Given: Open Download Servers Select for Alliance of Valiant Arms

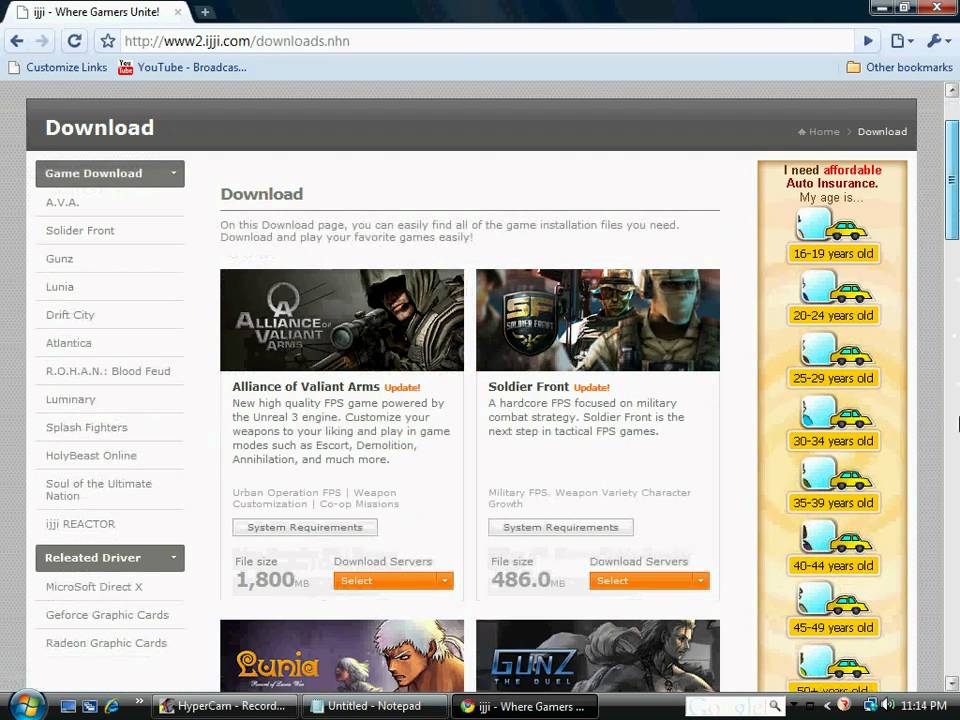Looking at the screenshot, I should click(x=394, y=580).
